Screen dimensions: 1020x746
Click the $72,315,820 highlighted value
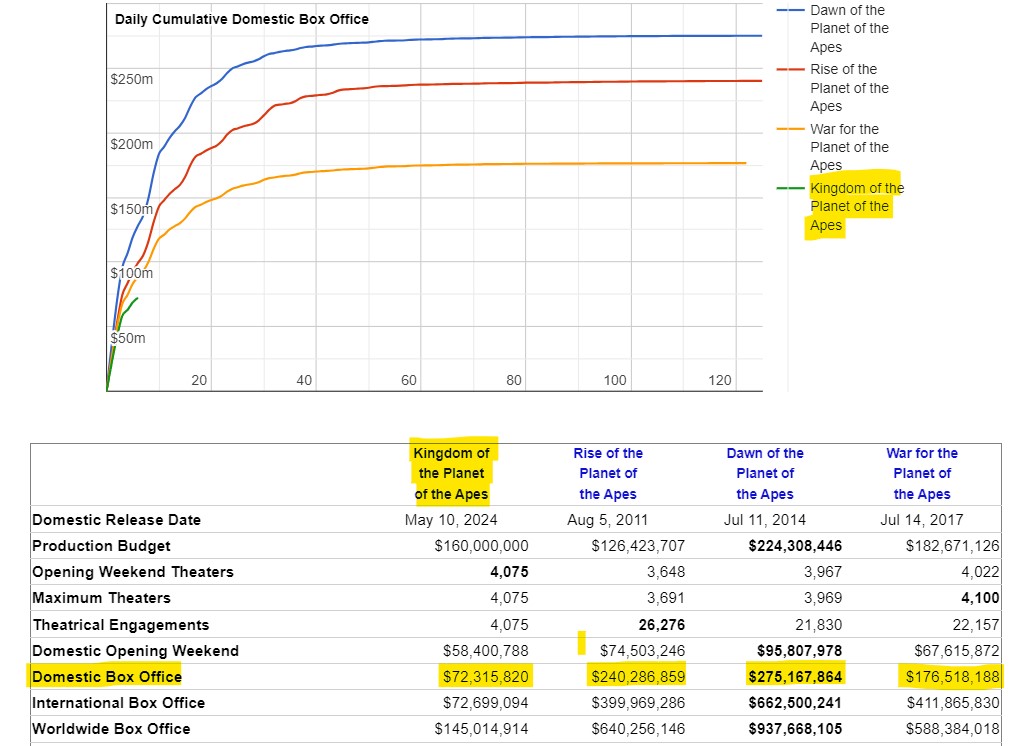pos(485,677)
